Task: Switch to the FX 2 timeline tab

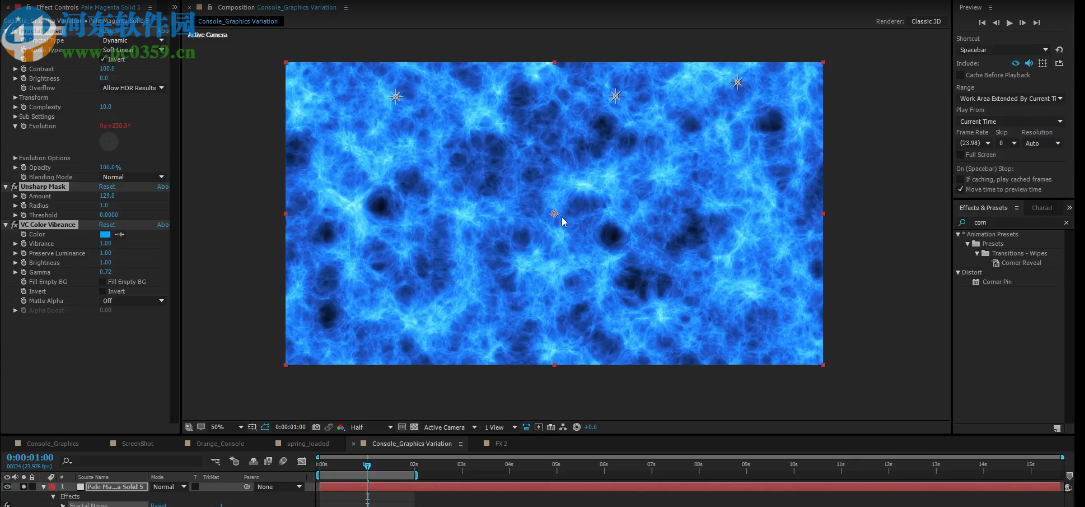Action: 500,443
